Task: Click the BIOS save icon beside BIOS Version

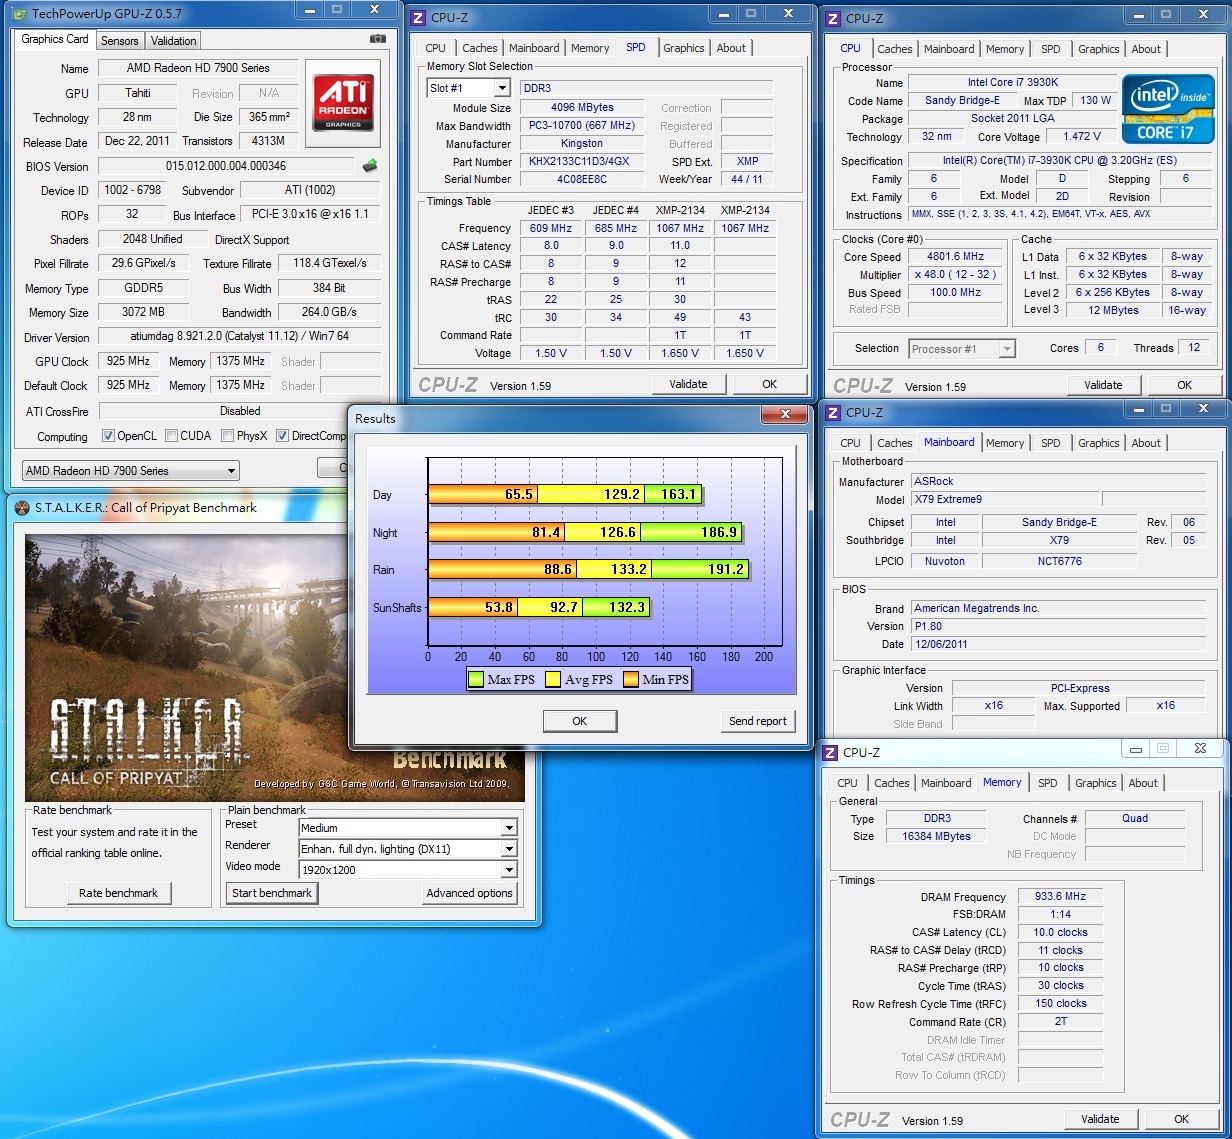Action: tap(370, 166)
